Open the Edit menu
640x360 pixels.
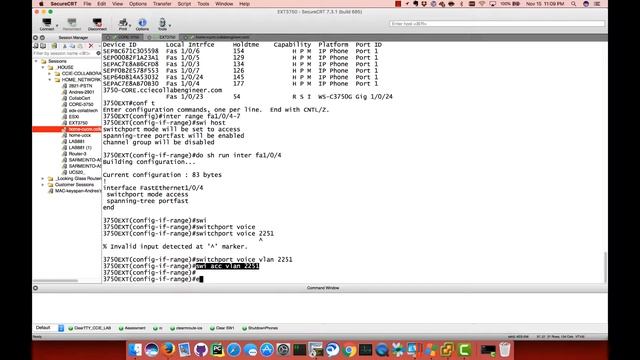click(102, 4)
